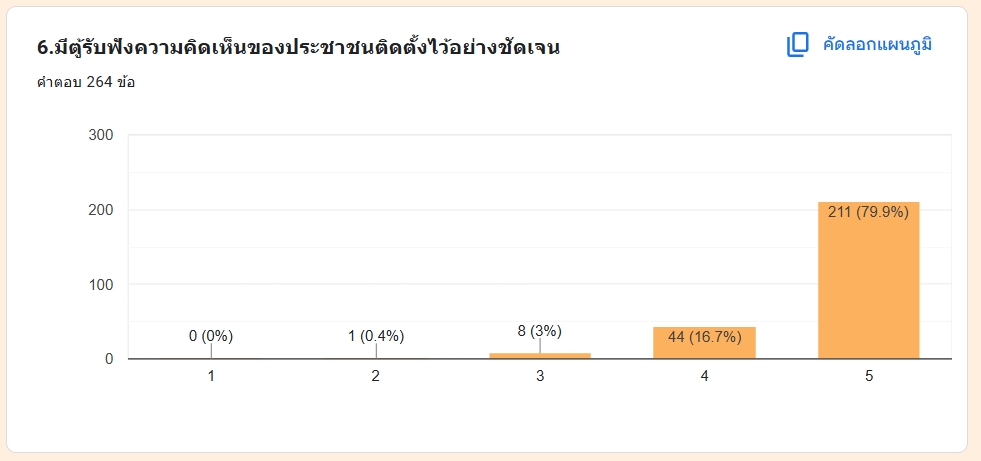Image resolution: width=981 pixels, height=461 pixels.
Task: Click the "คำตอบ 264 ข้อ" response count
Action: click(x=86, y=82)
